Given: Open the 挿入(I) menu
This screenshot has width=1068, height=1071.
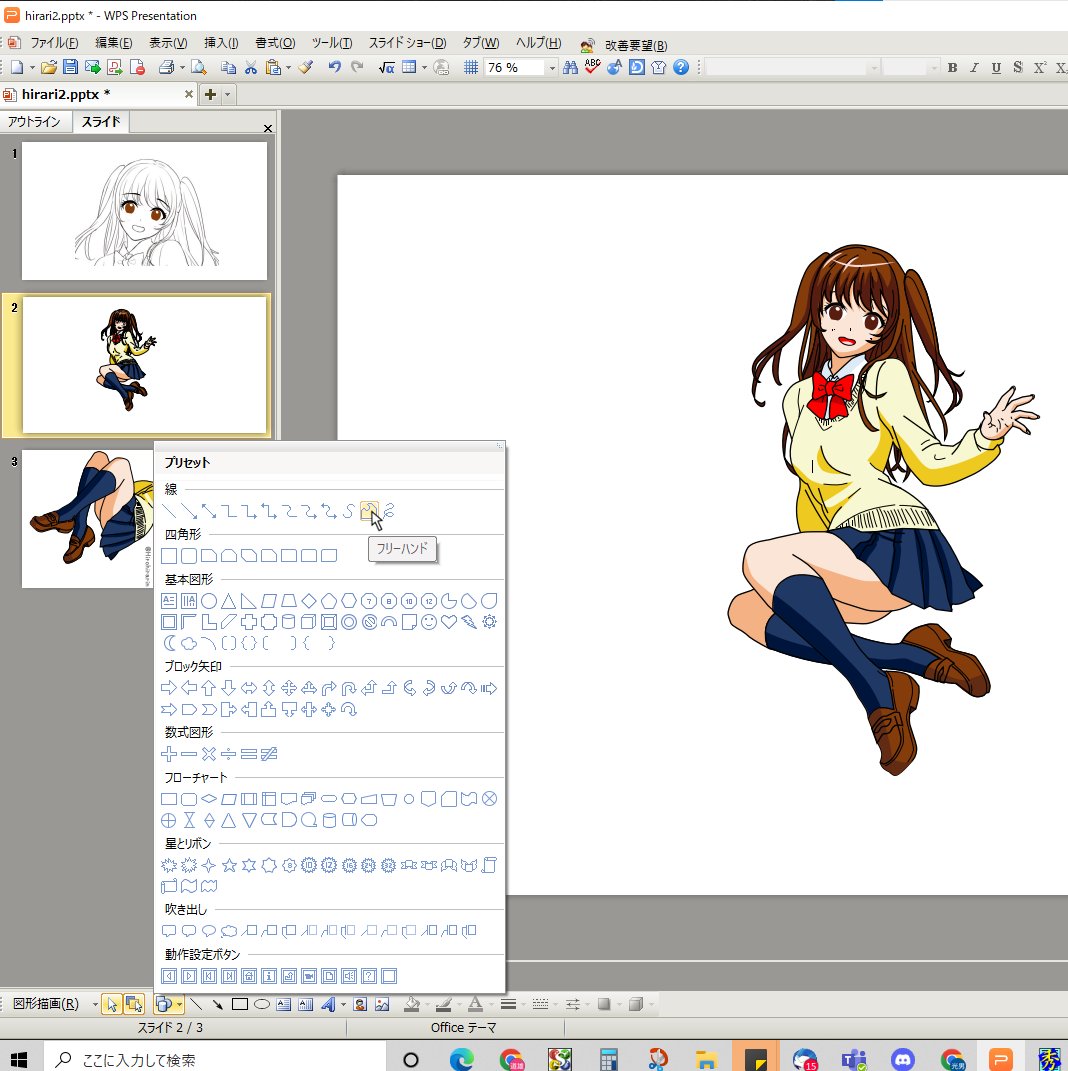Looking at the screenshot, I should [221, 42].
